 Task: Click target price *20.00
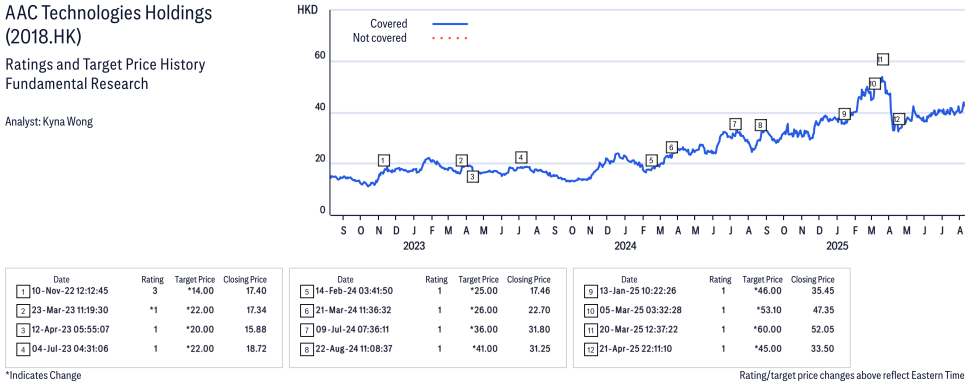pos(201,329)
